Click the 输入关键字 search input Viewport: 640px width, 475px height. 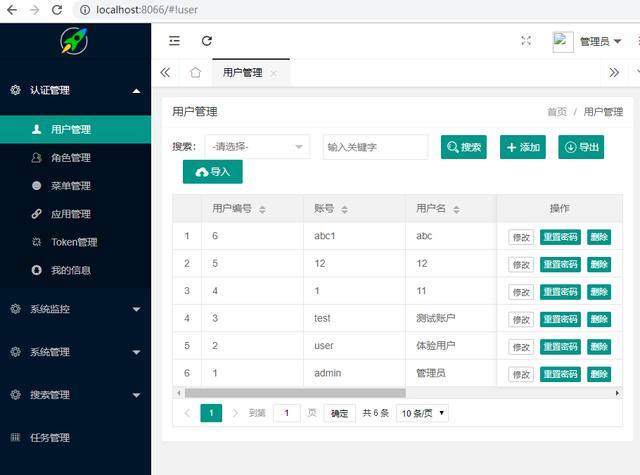376,147
